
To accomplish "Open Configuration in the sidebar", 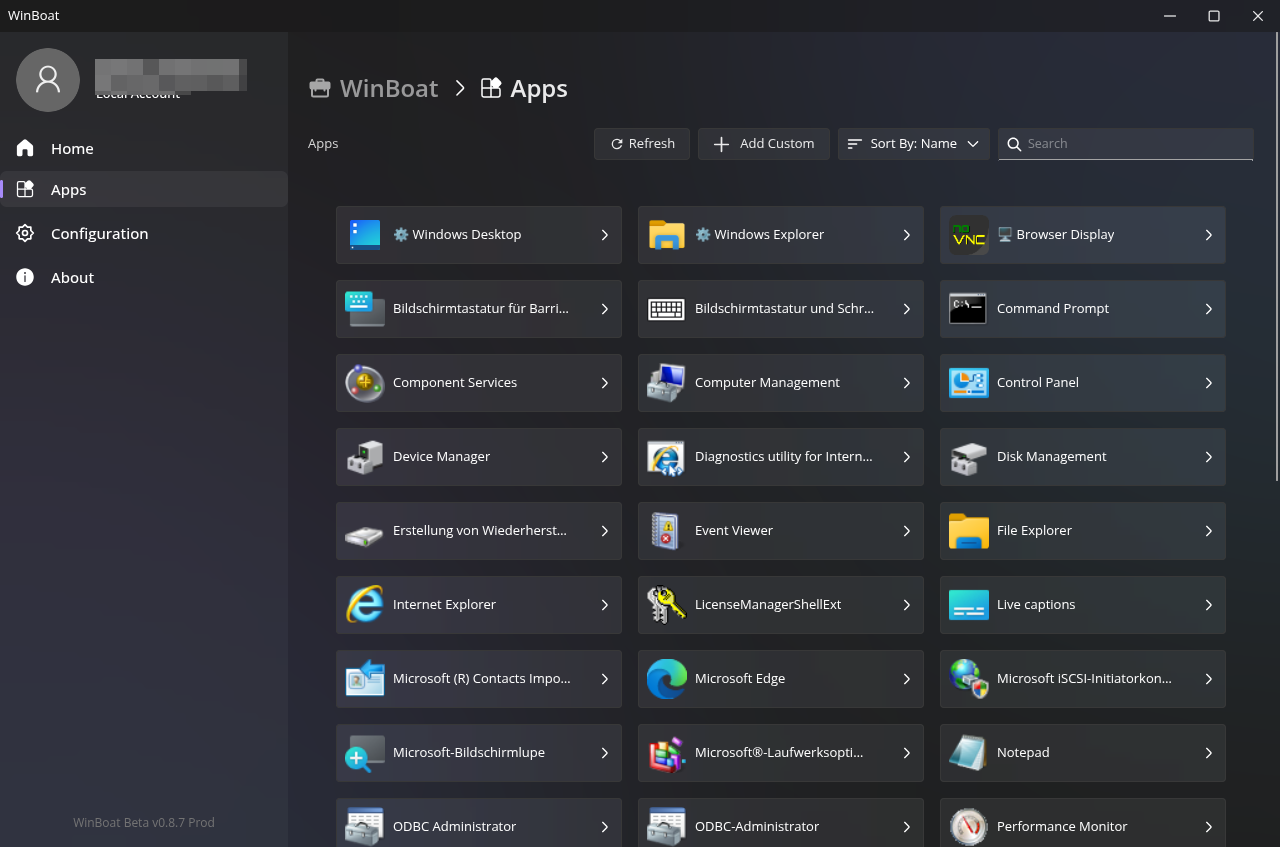I will point(99,234).
